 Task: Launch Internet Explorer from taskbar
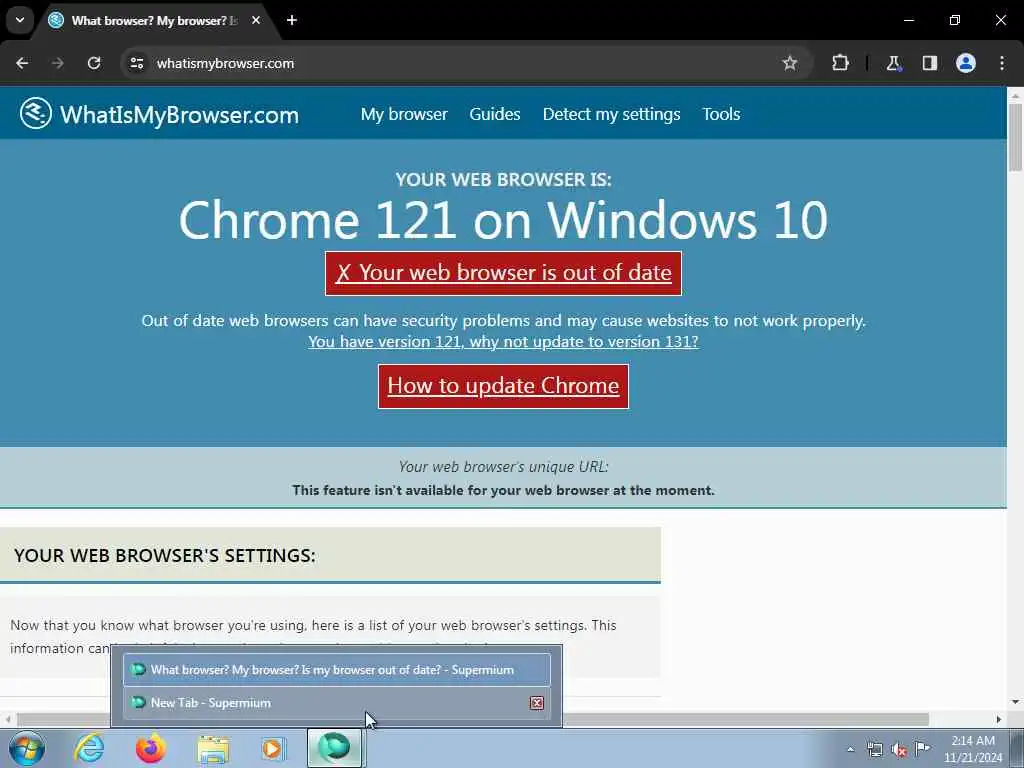(x=89, y=748)
